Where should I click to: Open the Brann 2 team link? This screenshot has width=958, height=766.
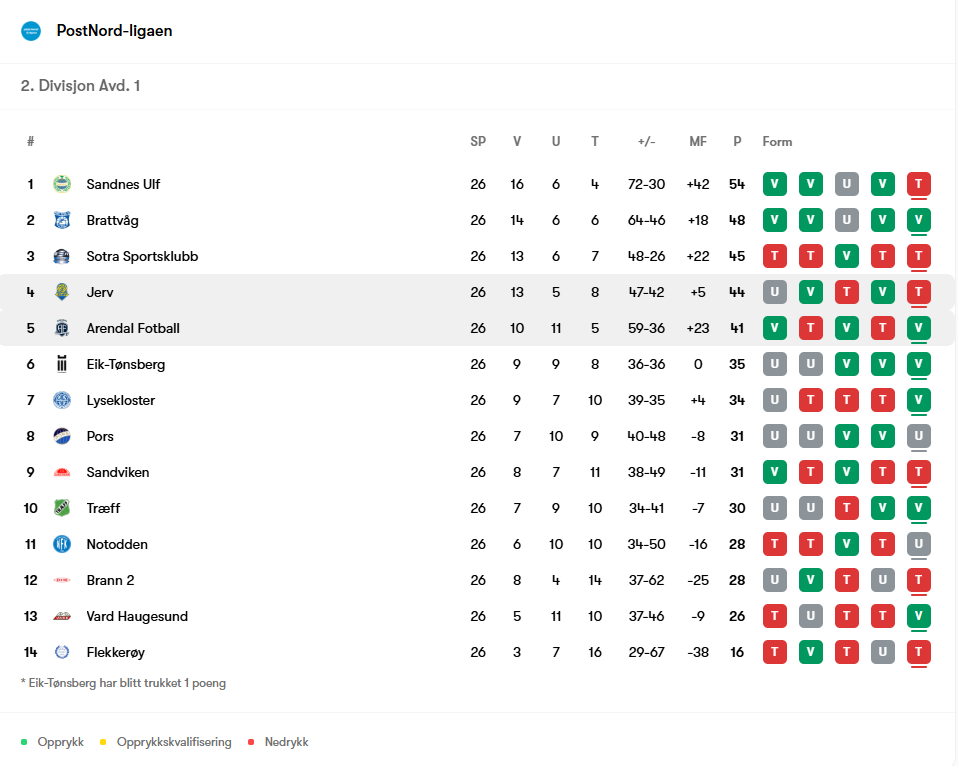[x=110, y=580]
